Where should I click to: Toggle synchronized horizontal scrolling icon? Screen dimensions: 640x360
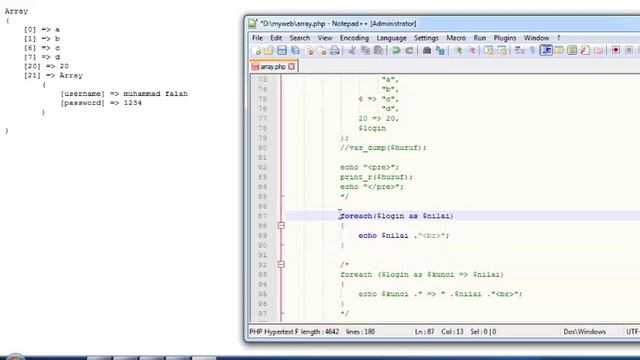point(502,51)
